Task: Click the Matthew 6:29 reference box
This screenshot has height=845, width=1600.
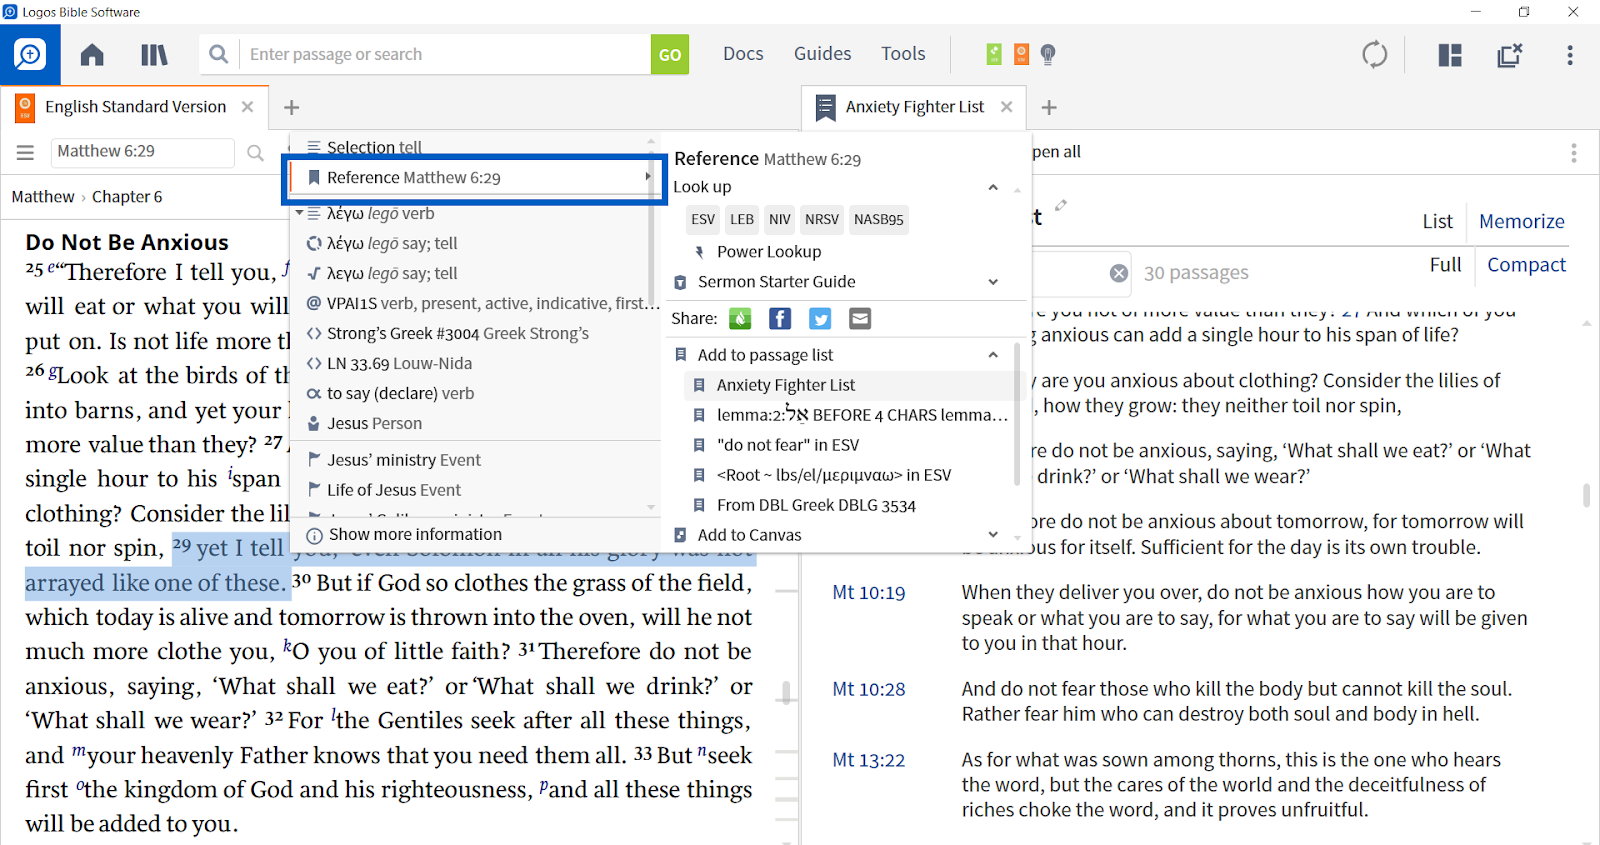Action: pos(142,152)
